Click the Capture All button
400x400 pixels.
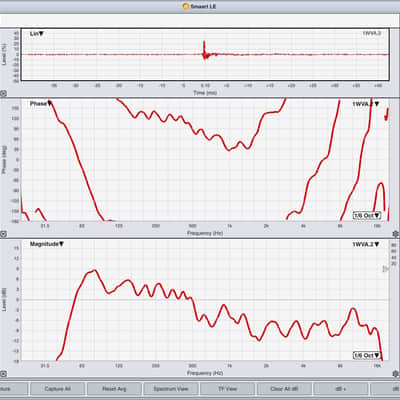point(57,389)
